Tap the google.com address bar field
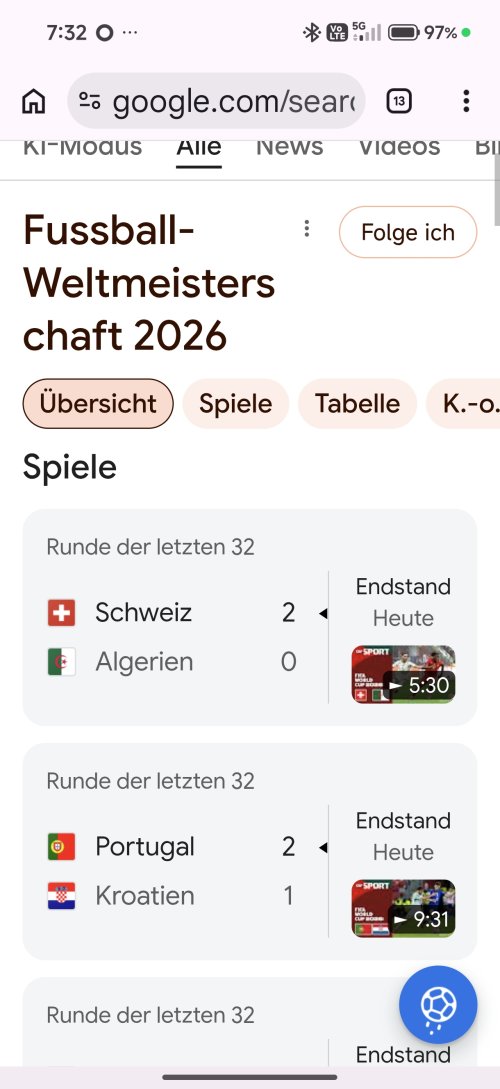The height and width of the screenshot is (1089, 500). (x=216, y=101)
